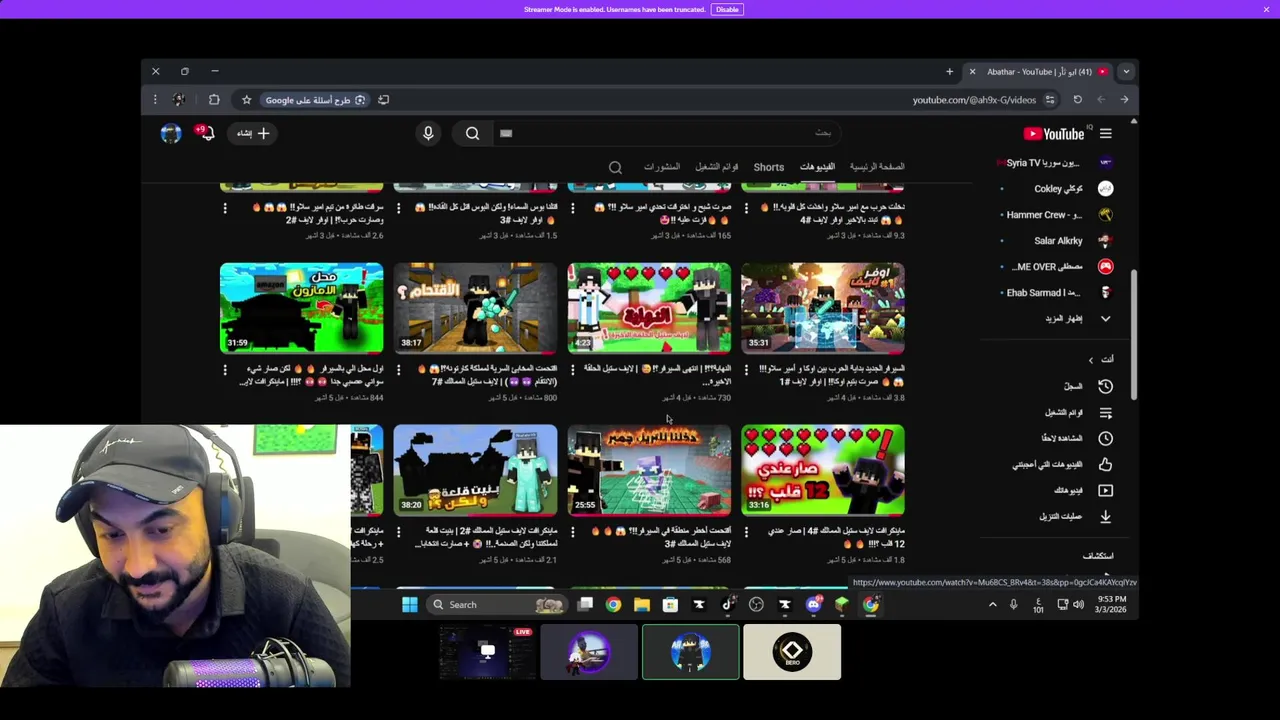Show hidden system tray icons chevron
This screenshot has width=1280, height=720.
[x=992, y=604]
